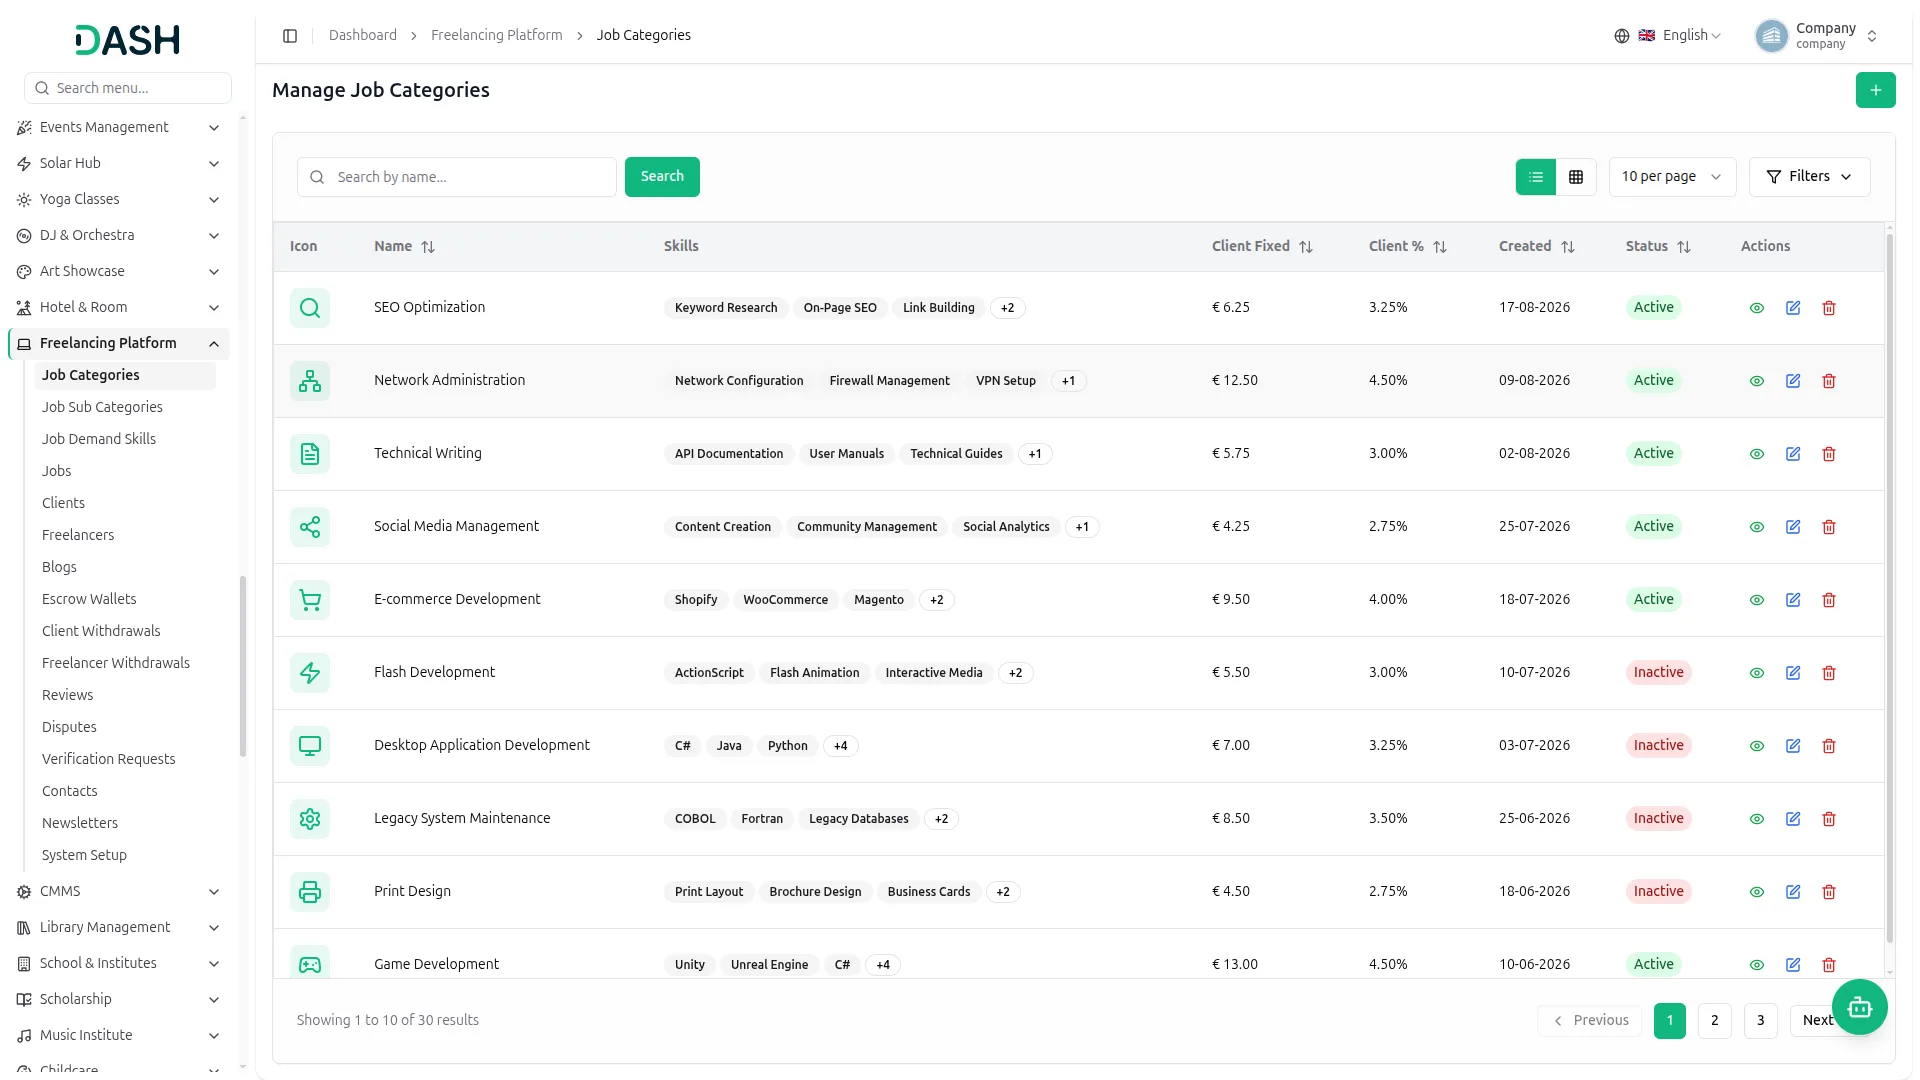
Task: Expand the Events Management menu
Action: pyautogui.click(x=118, y=127)
